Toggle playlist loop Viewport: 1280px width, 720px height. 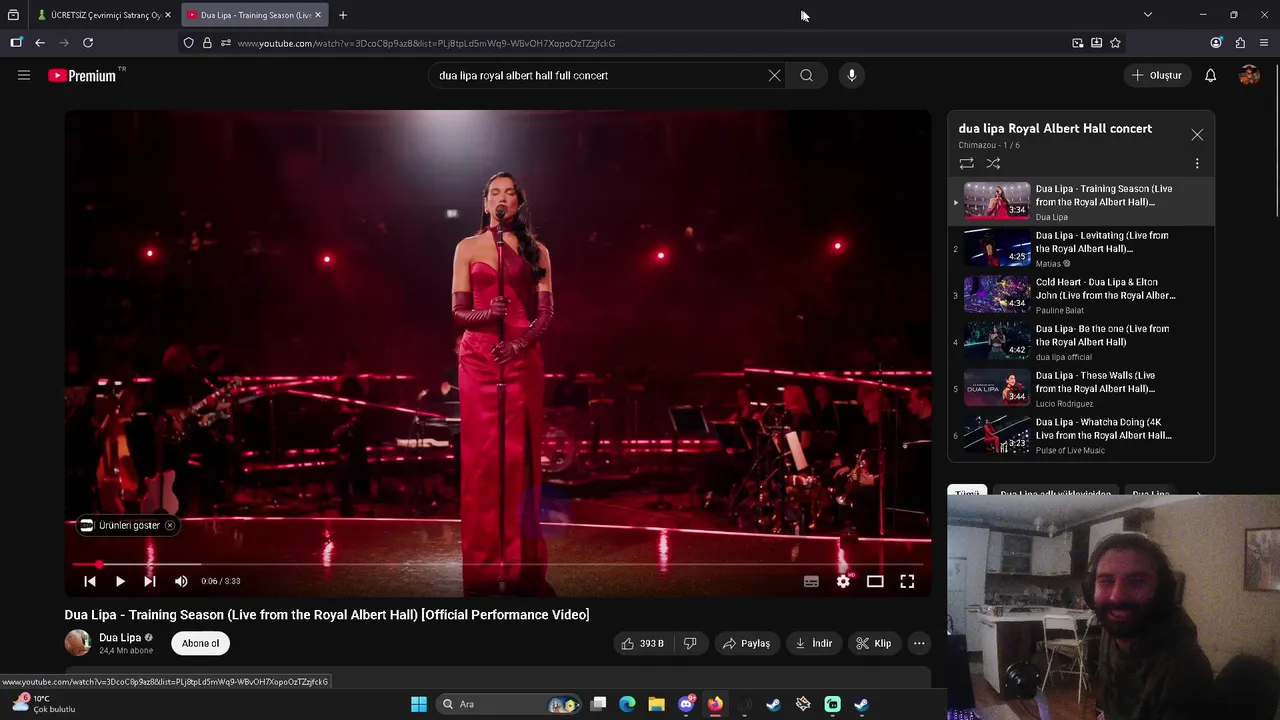tap(966, 163)
